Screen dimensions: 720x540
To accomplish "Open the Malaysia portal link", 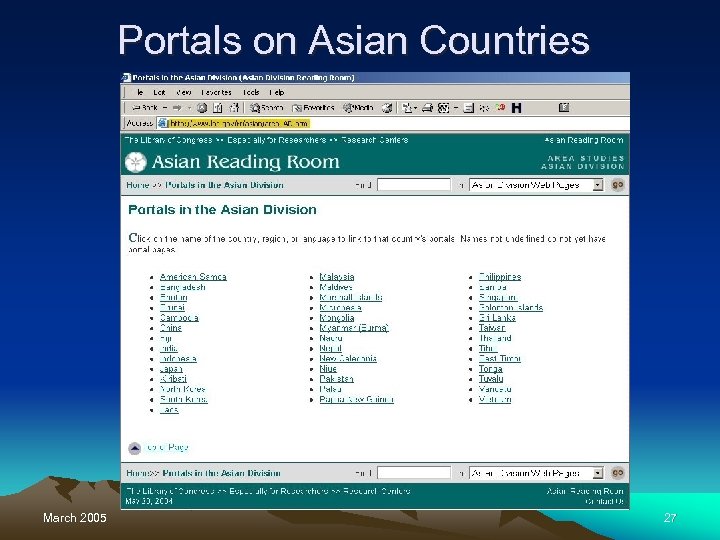I will pyautogui.click(x=337, y=277).
